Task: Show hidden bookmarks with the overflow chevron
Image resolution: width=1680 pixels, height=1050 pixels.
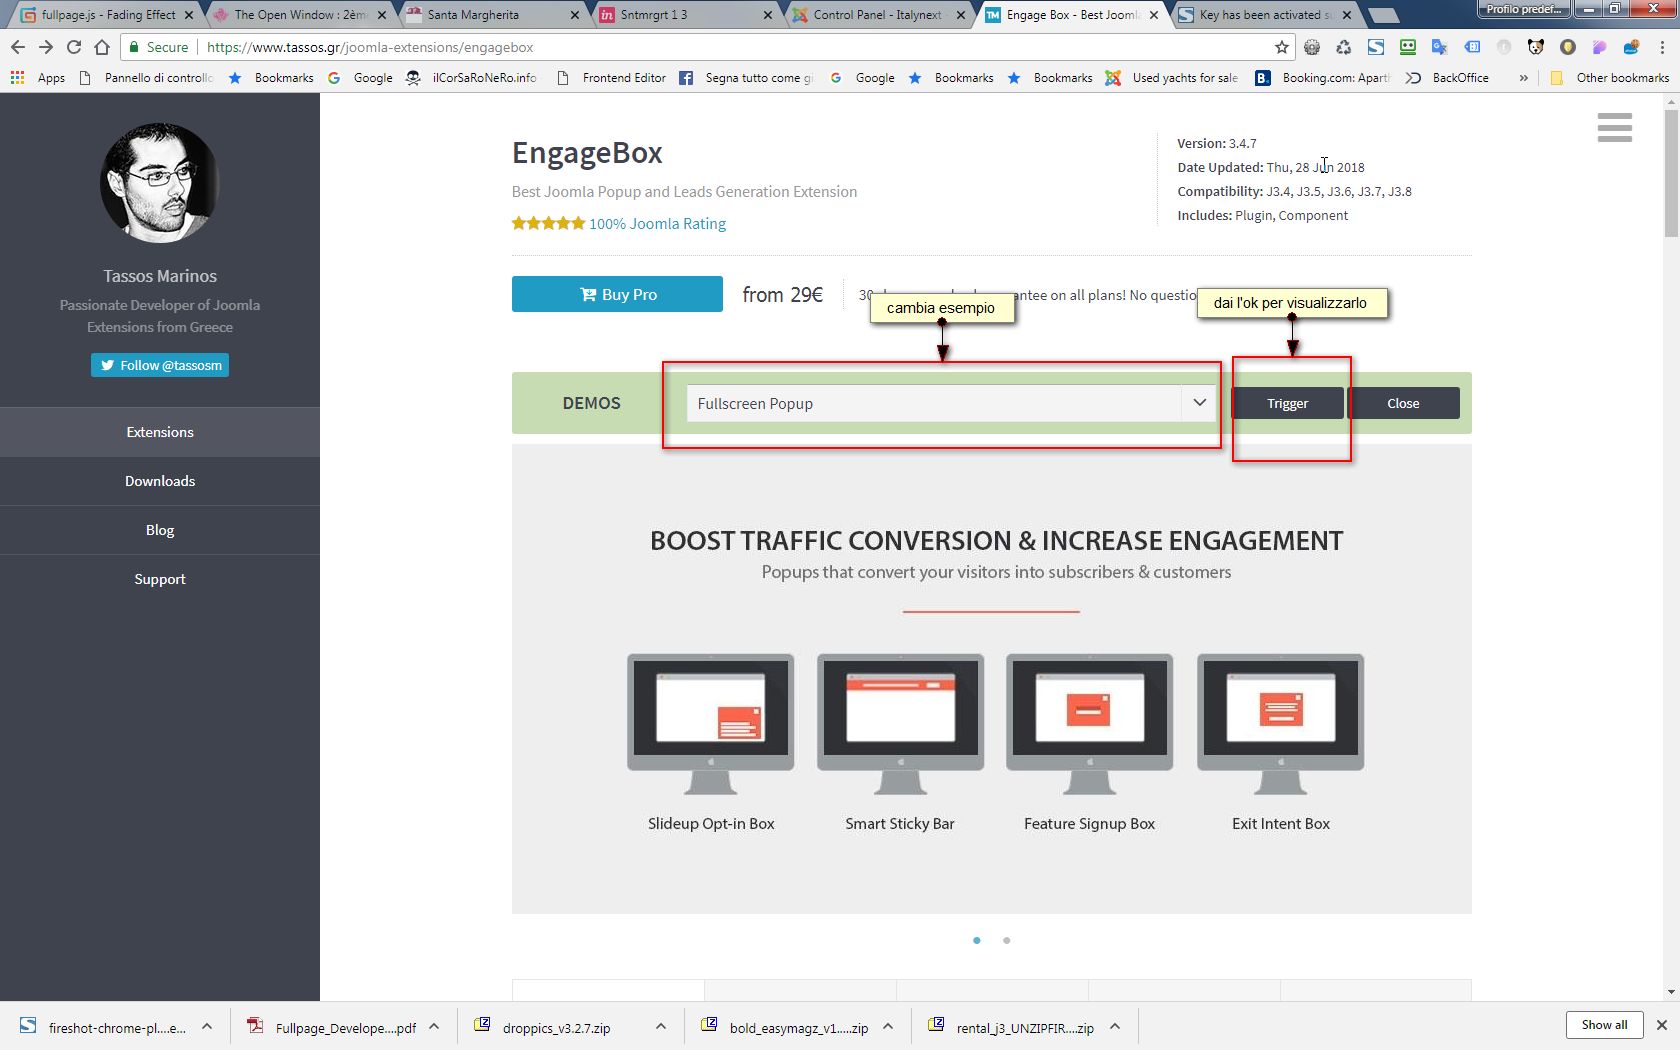Action: pos(1524,77)
